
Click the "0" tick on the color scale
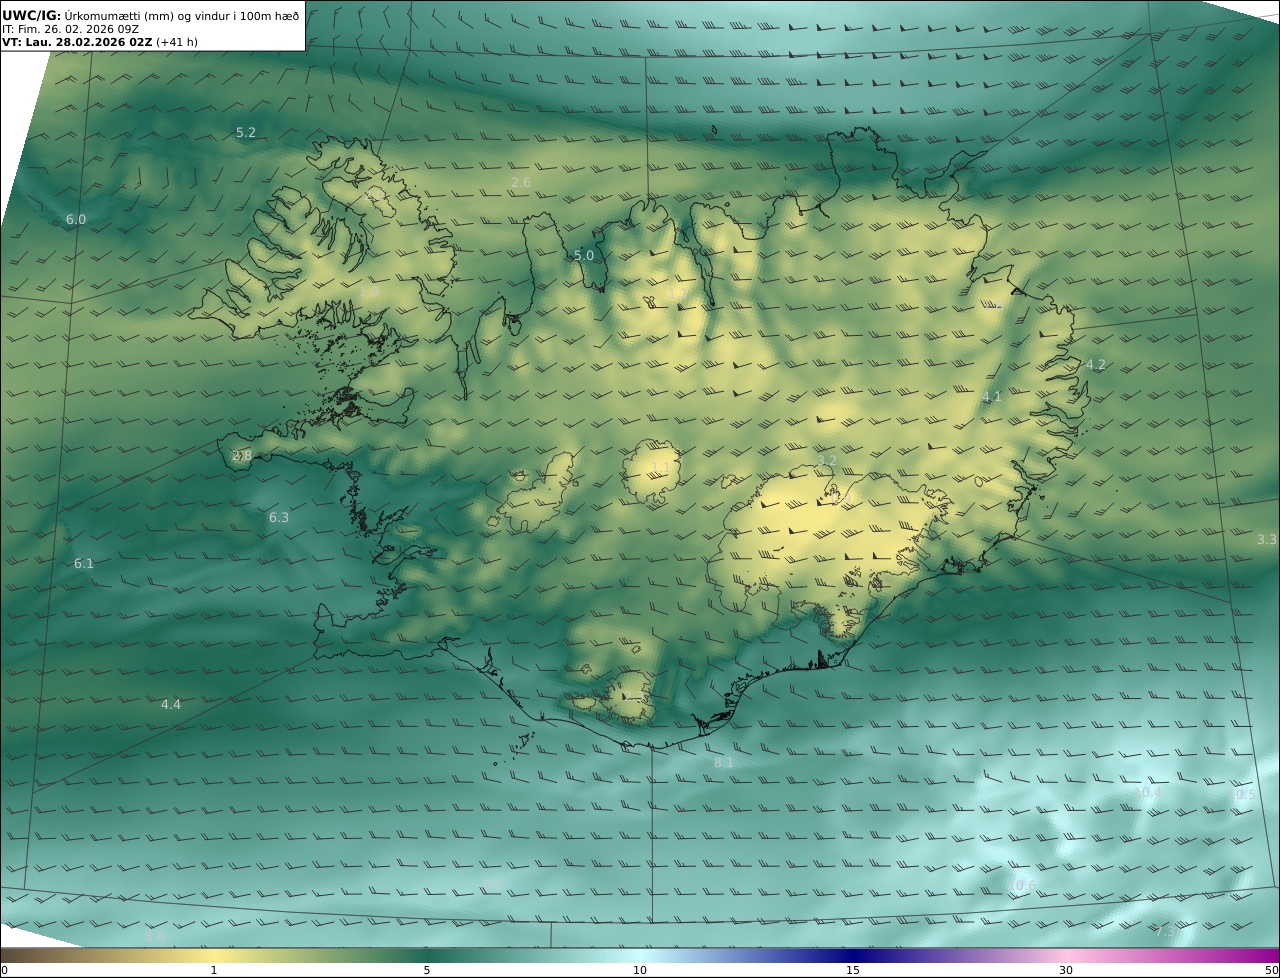coord(4,970)
